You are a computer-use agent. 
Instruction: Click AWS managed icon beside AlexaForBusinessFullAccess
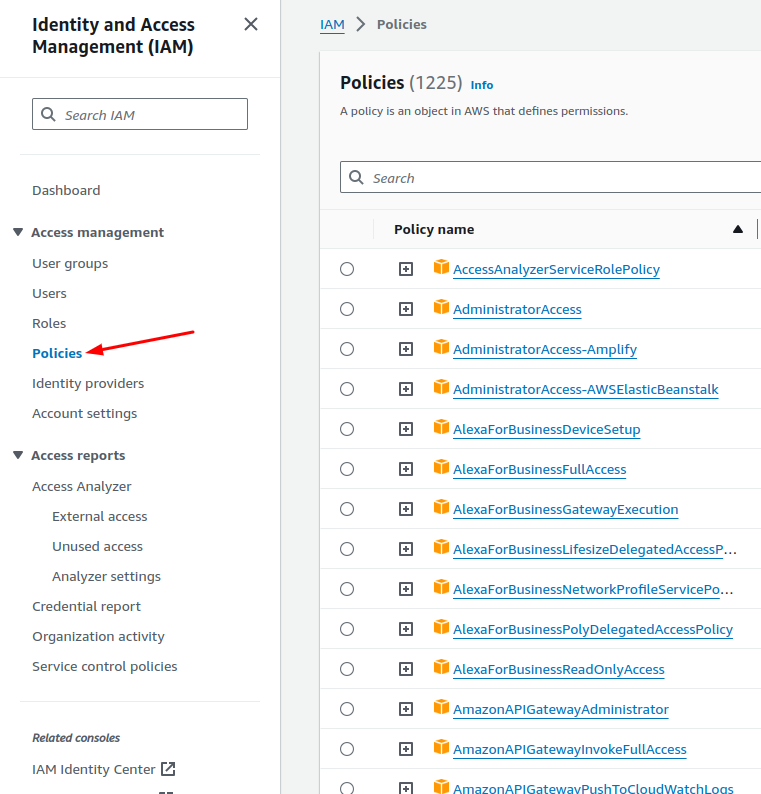(441, 467)
